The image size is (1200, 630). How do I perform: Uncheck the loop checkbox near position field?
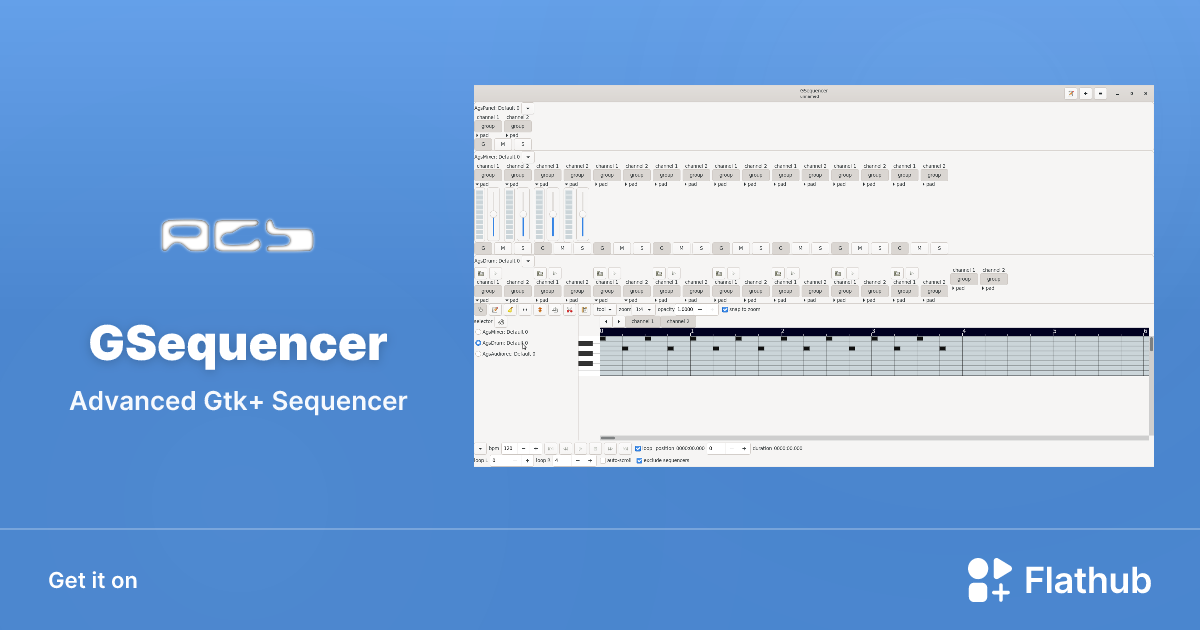pos(638,448)
